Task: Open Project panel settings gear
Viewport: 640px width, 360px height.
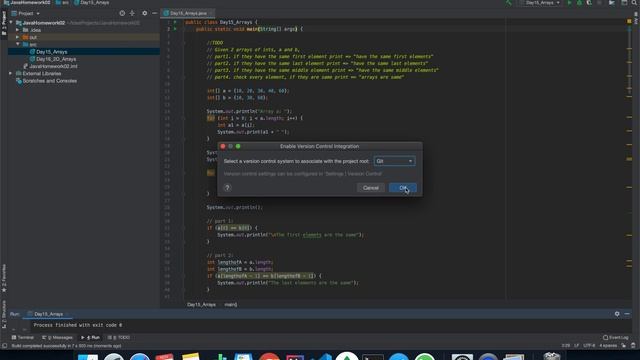Action: [x=144, y=13]
